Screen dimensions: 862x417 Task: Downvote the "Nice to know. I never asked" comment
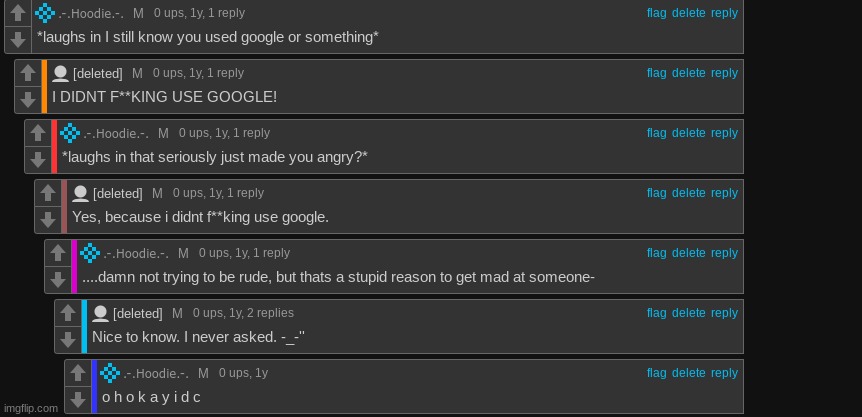pos(68,340)
